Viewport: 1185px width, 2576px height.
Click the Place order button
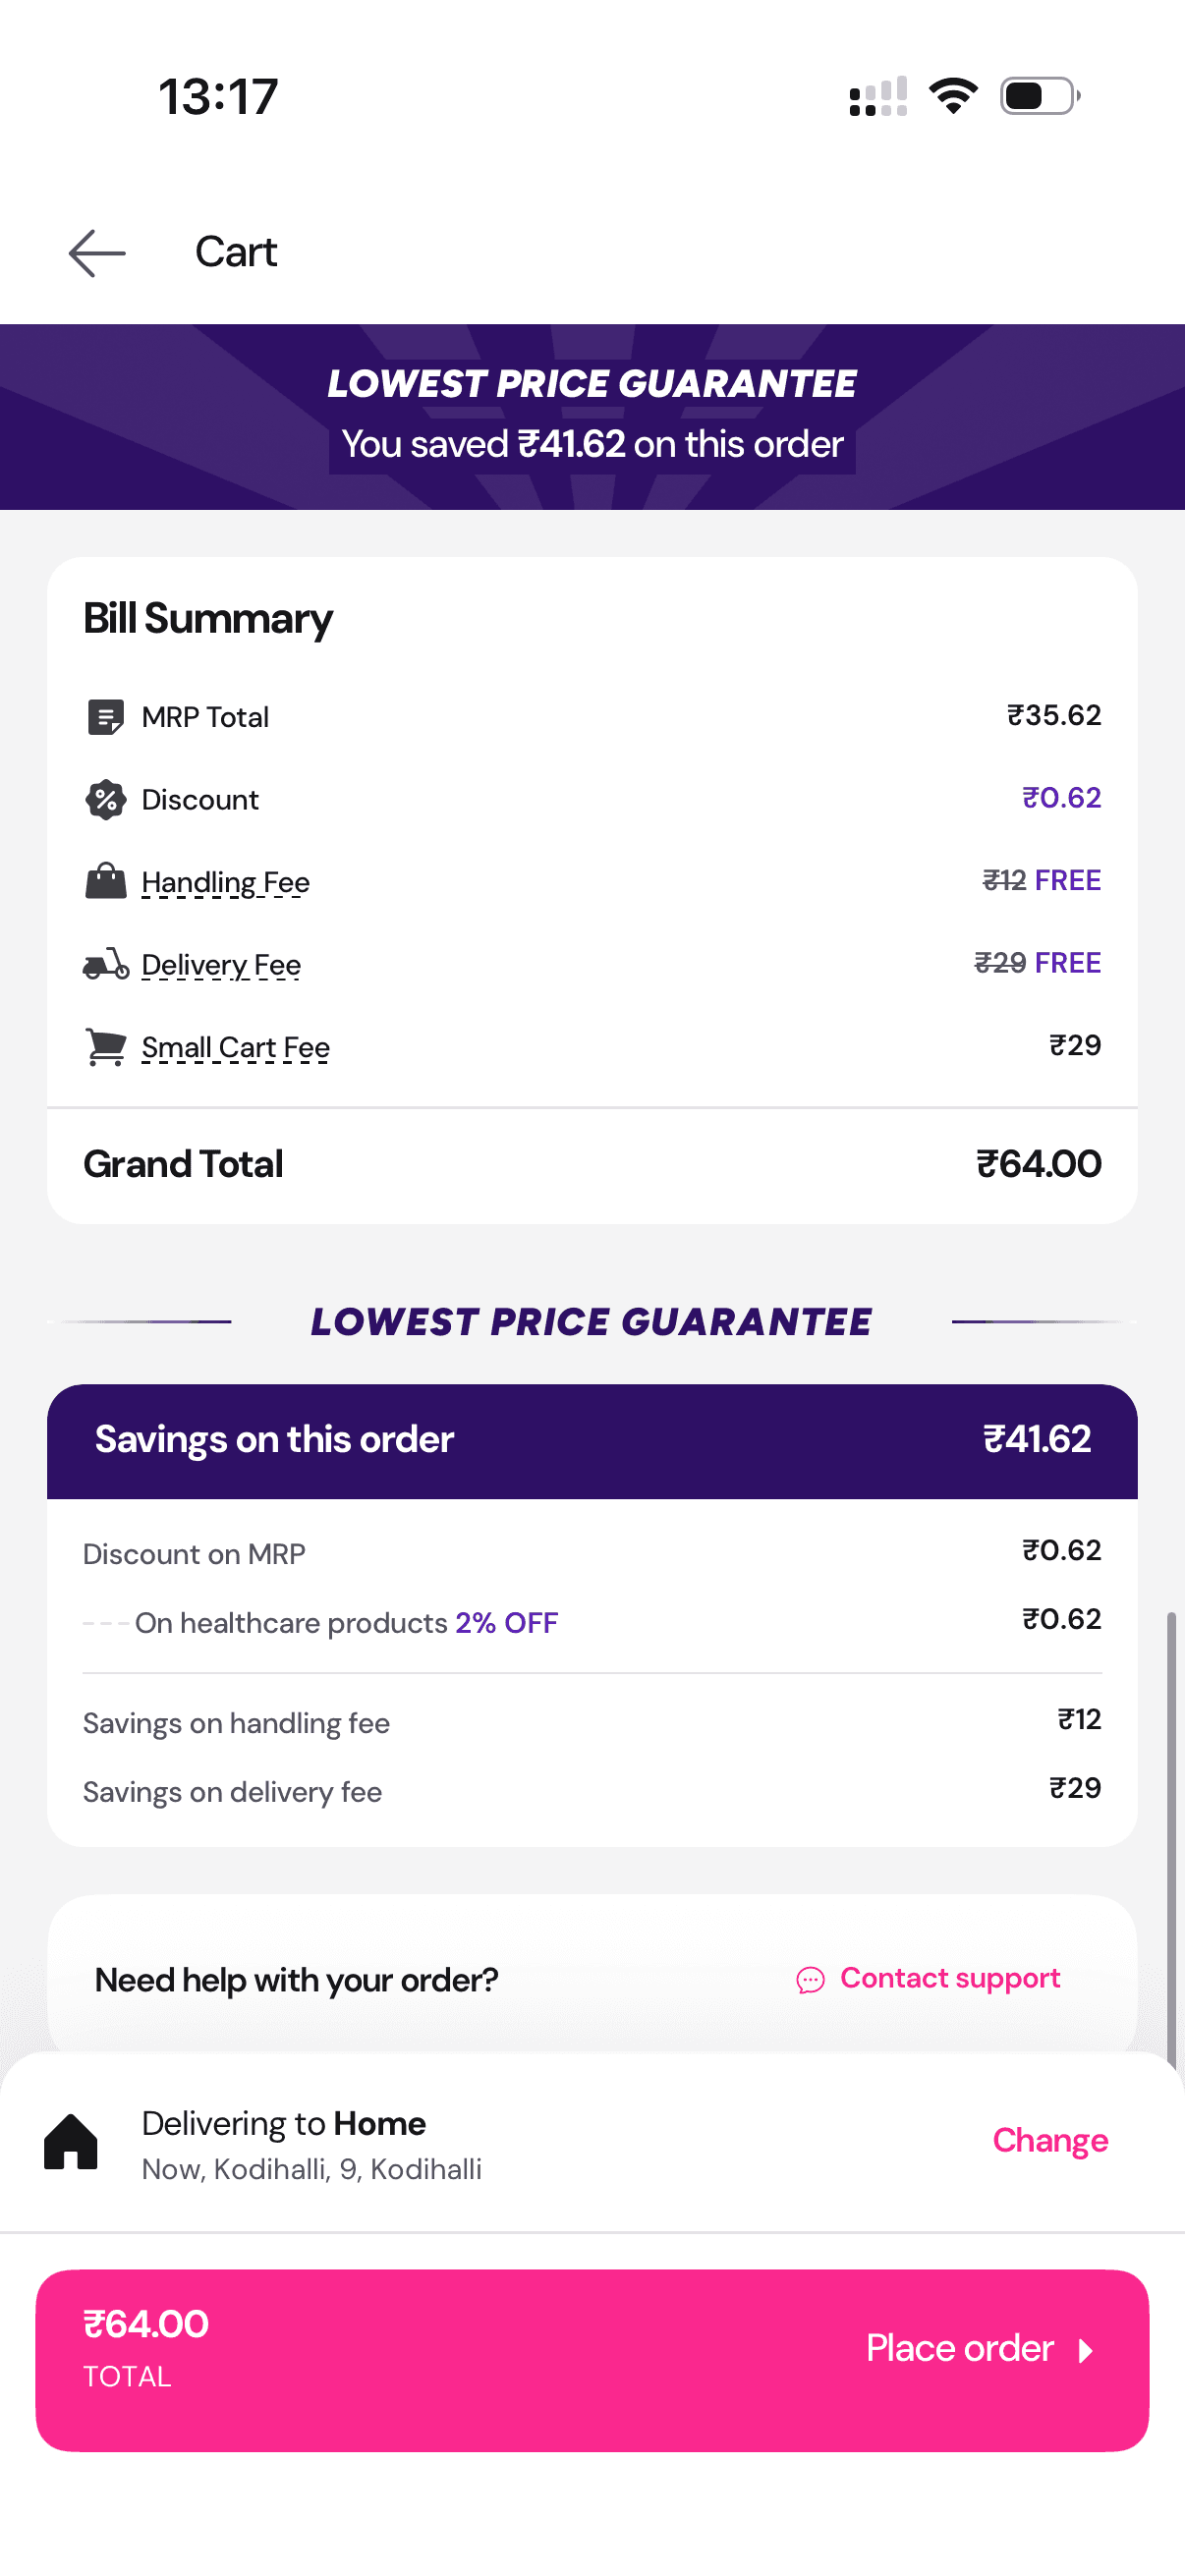tap(592, 2360)
